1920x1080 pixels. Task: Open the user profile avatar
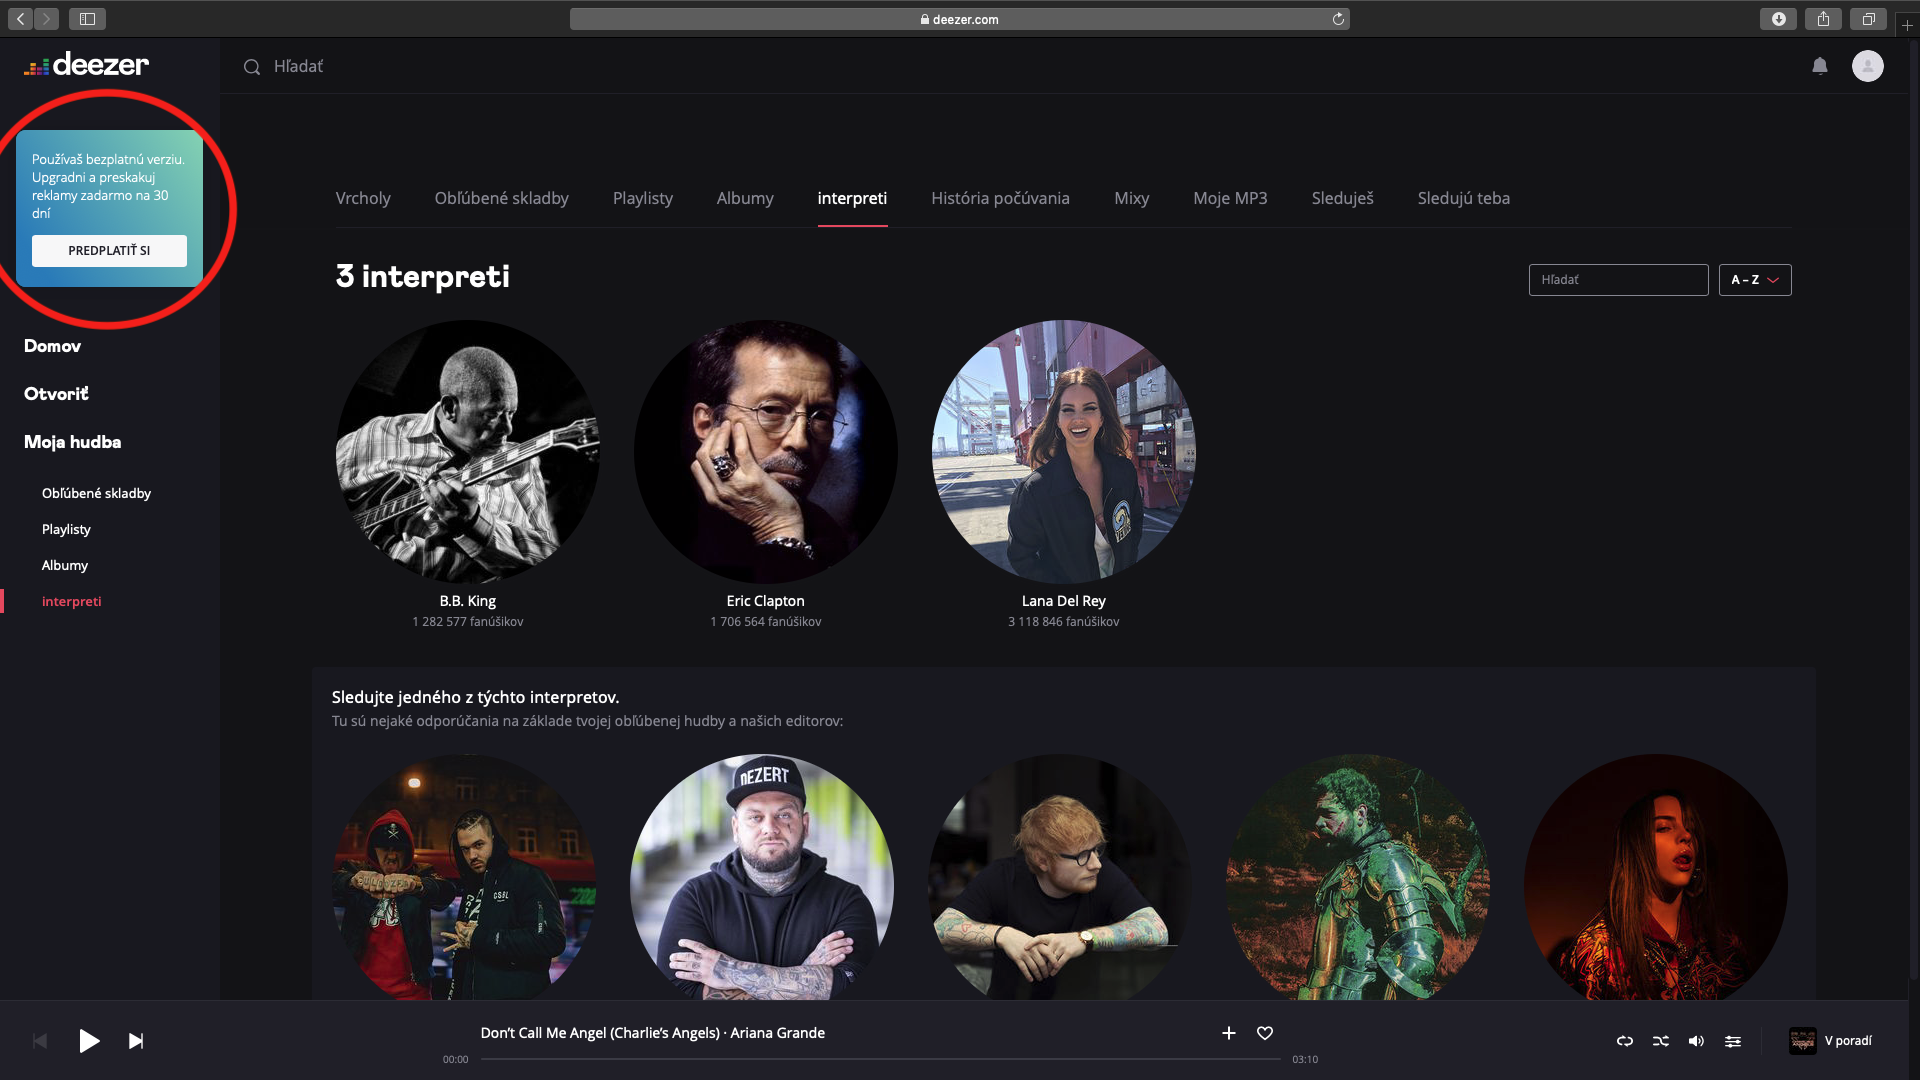click(x=1867, y=66)
